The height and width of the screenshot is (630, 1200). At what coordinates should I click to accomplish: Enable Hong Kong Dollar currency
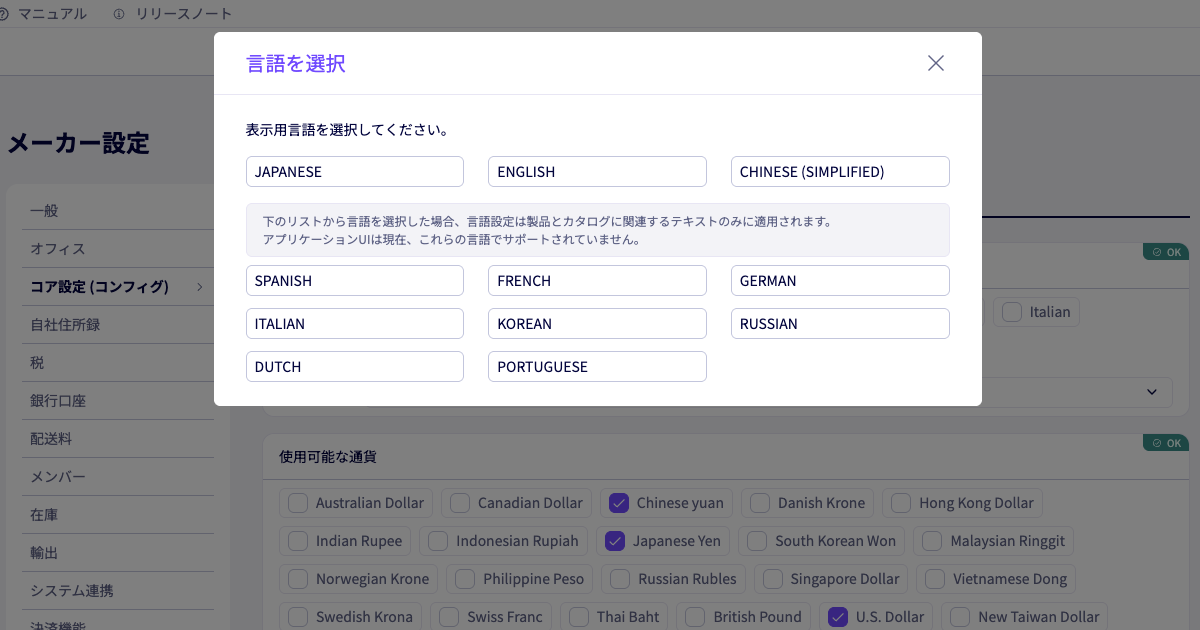[x=901, y=503]
